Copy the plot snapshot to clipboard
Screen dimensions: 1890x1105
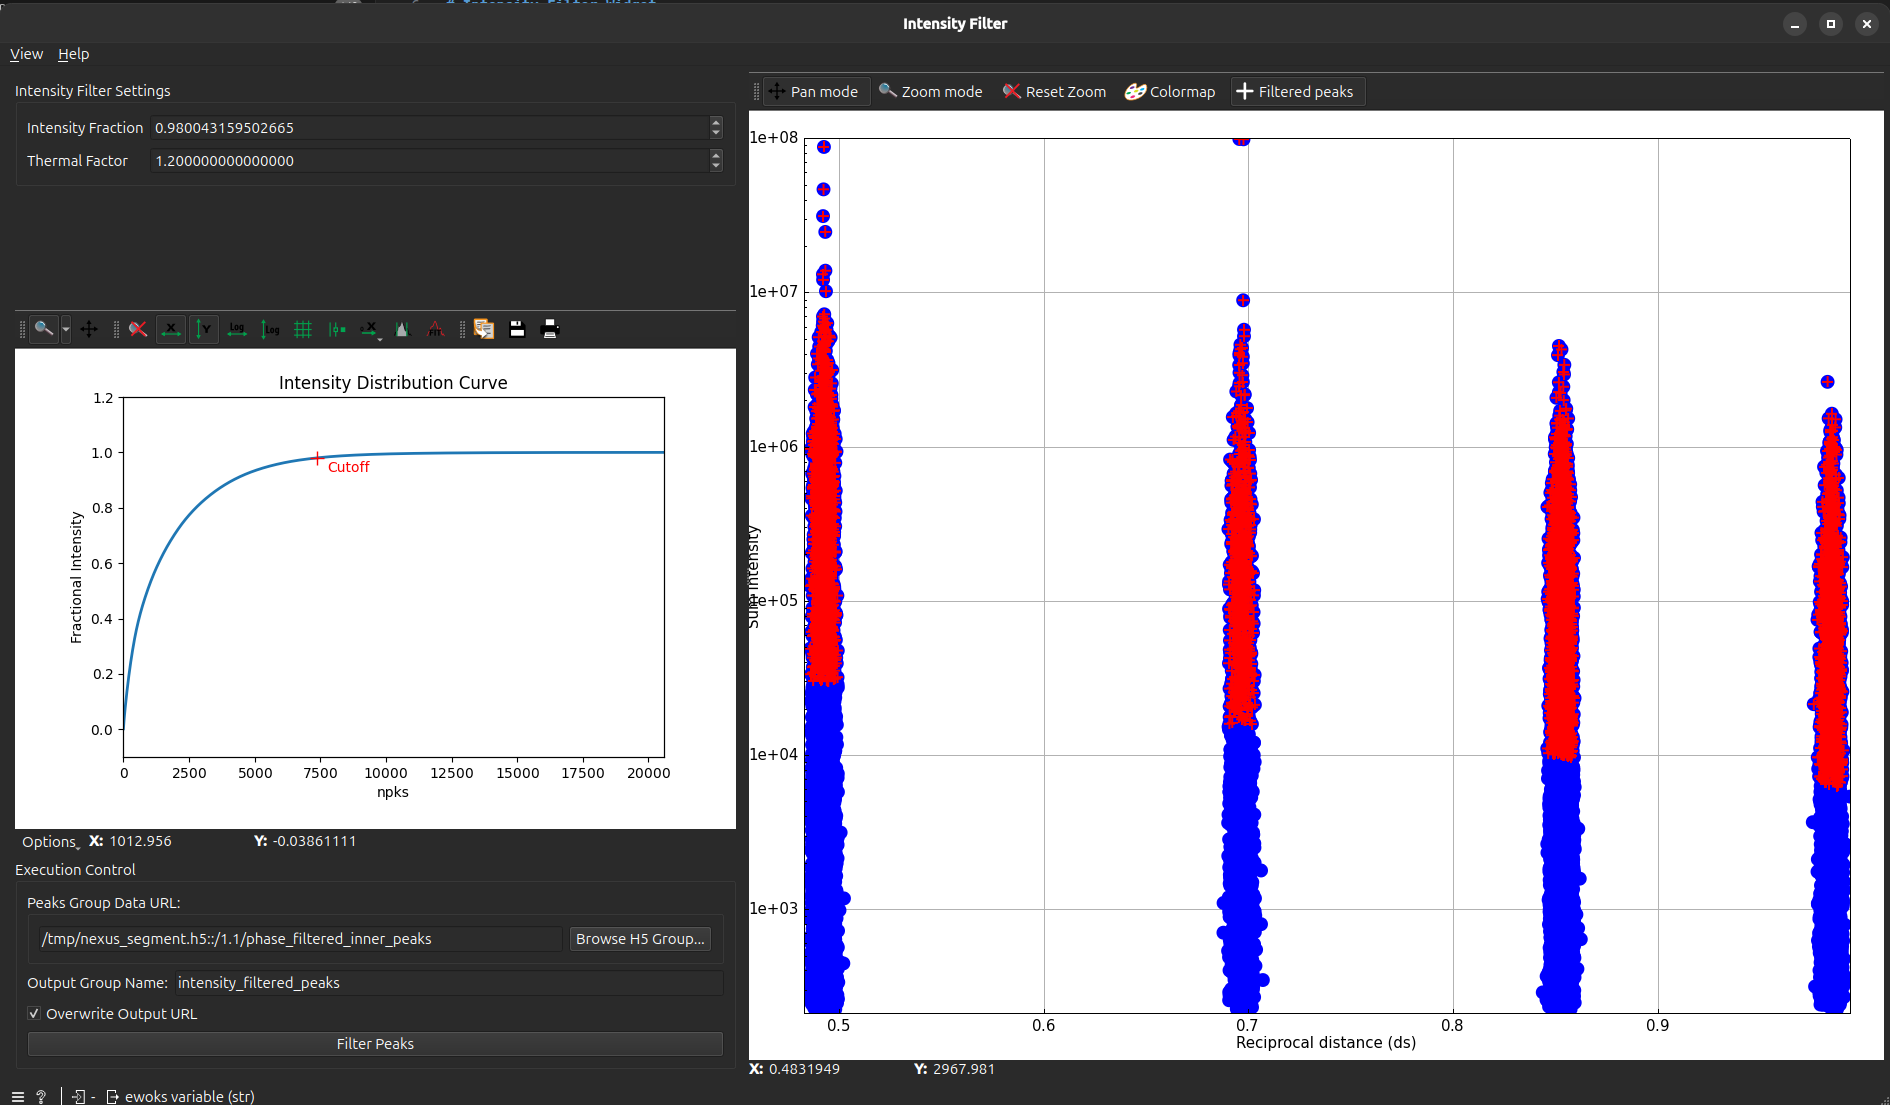[x=484, y=329]
